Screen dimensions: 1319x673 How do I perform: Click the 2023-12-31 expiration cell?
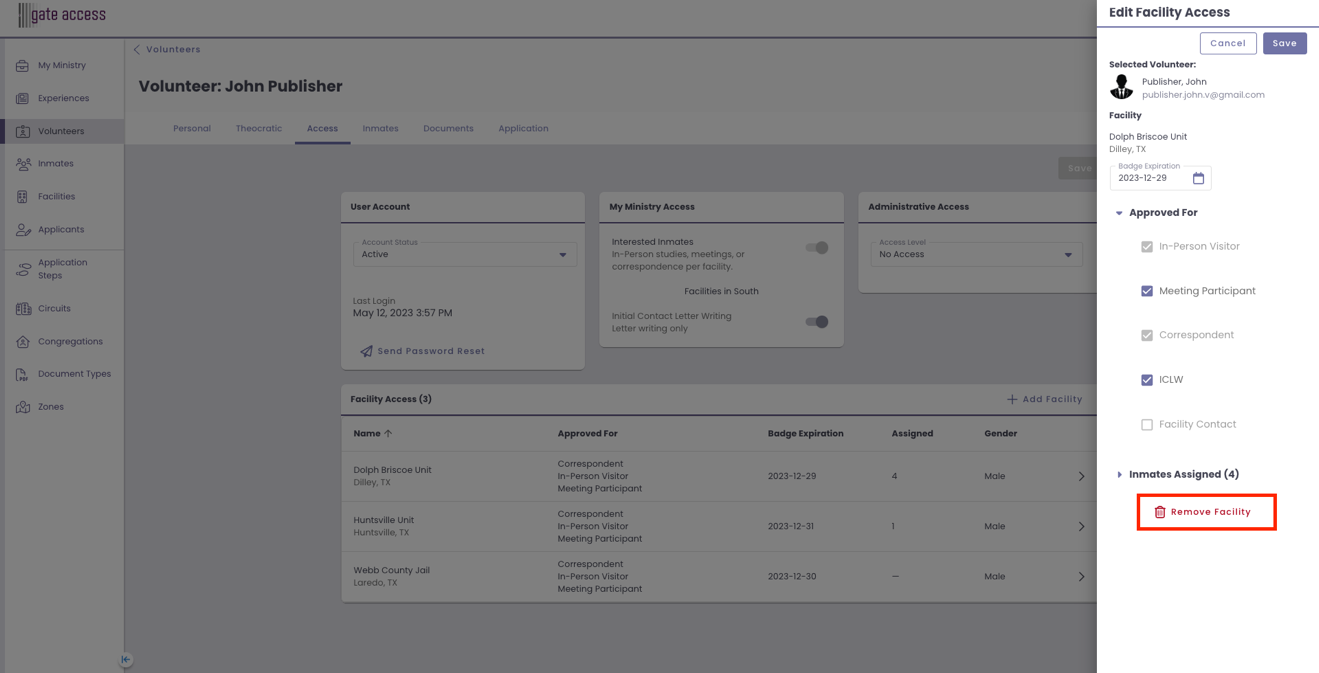coord(792,527)
